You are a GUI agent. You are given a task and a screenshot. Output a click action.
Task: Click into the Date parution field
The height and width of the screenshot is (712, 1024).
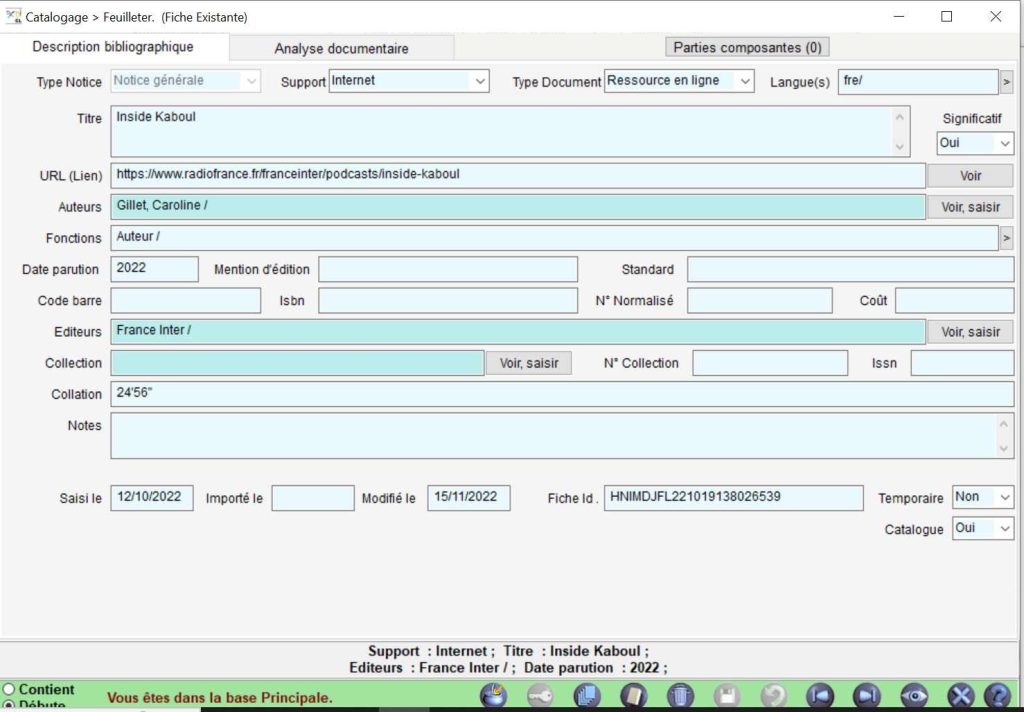pos(155,269)
